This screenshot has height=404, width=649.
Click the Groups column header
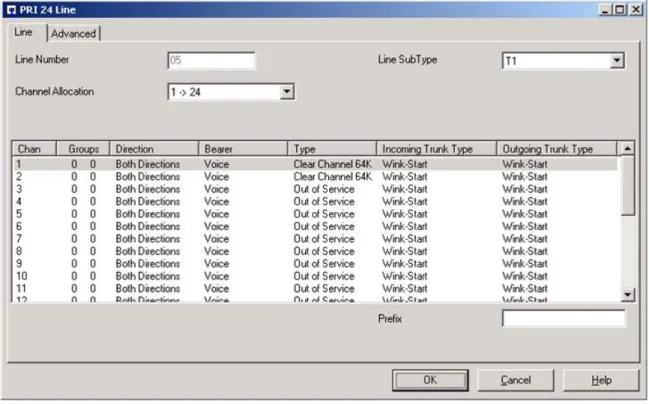point(83,149)
